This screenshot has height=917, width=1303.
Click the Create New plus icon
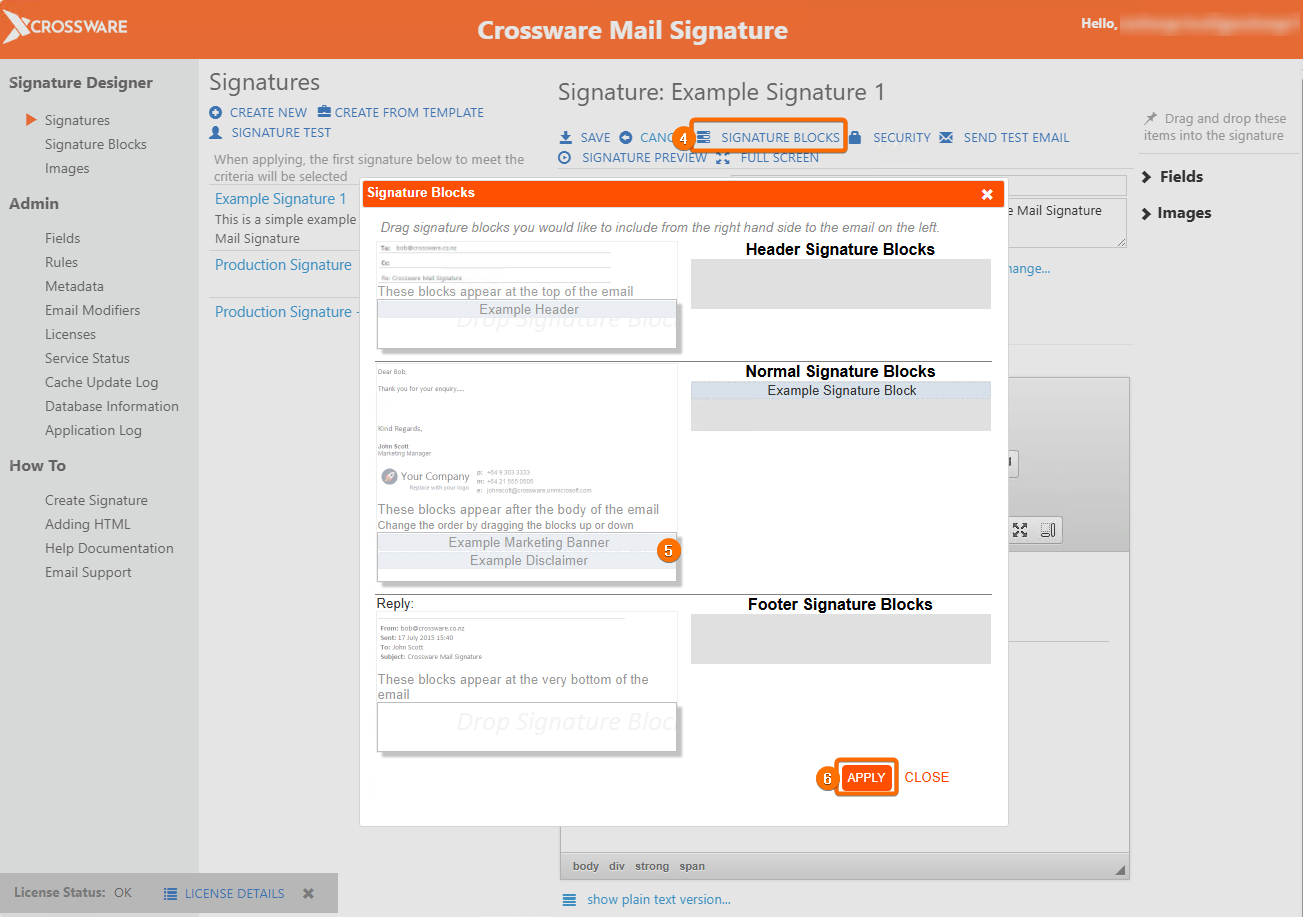point(216,113)
